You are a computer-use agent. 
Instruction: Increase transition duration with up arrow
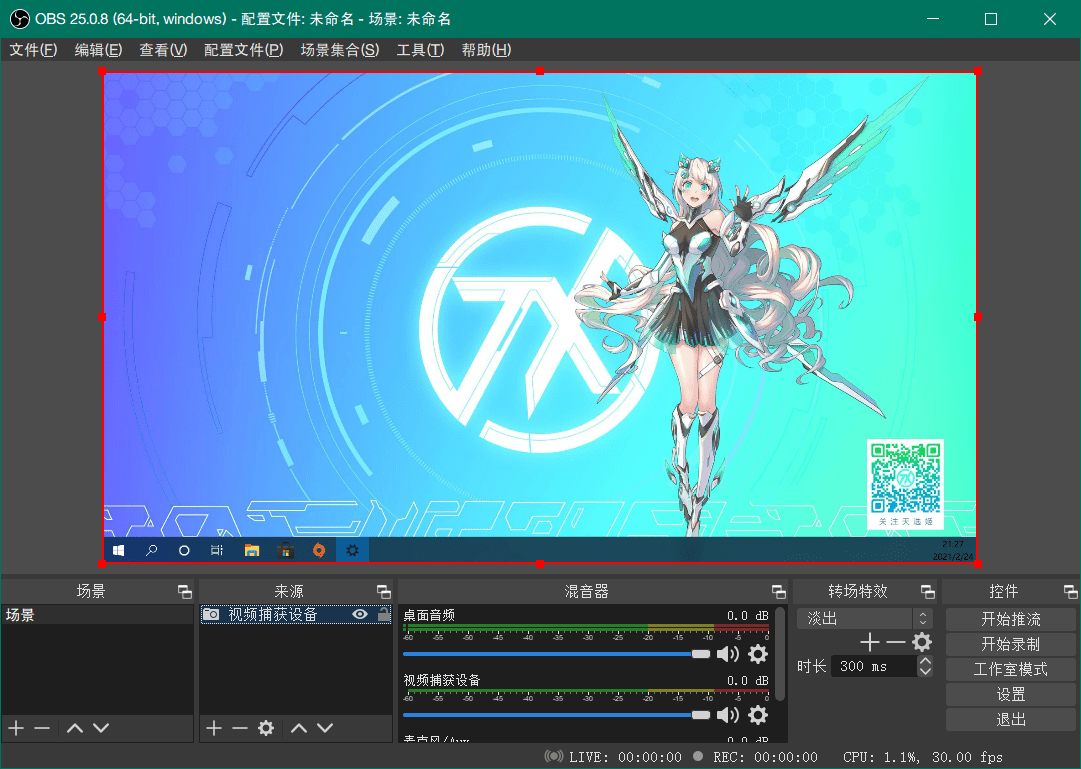925,661
